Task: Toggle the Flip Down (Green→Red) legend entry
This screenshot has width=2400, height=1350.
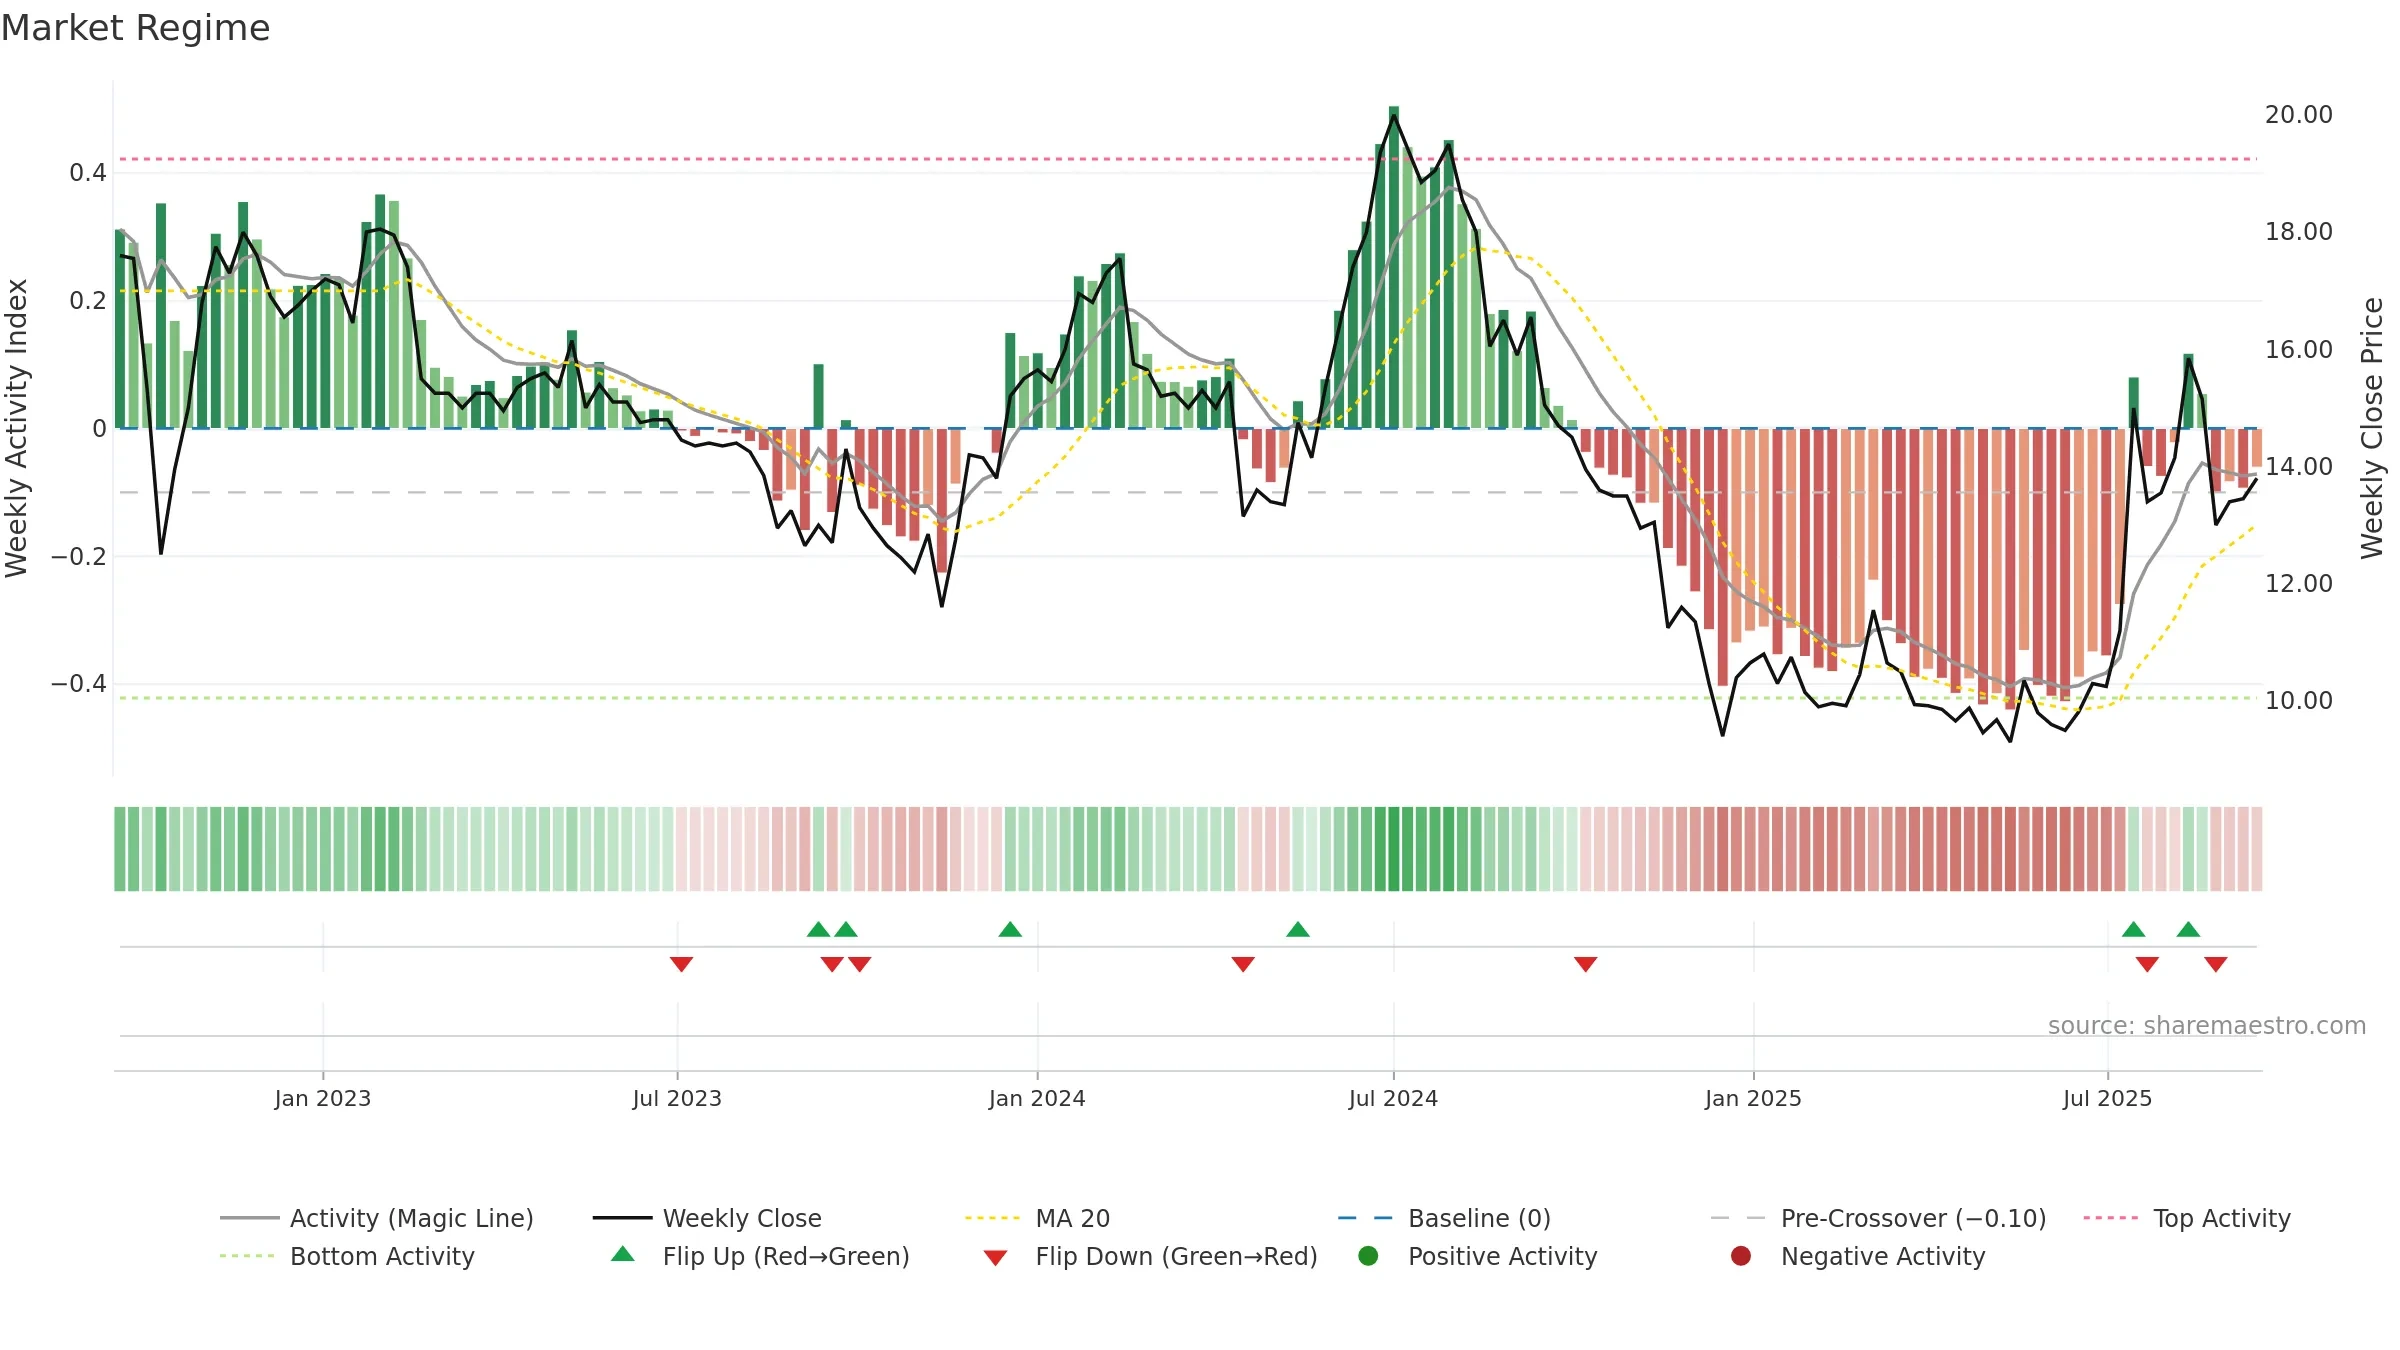Action: tap(1150, 1256)
